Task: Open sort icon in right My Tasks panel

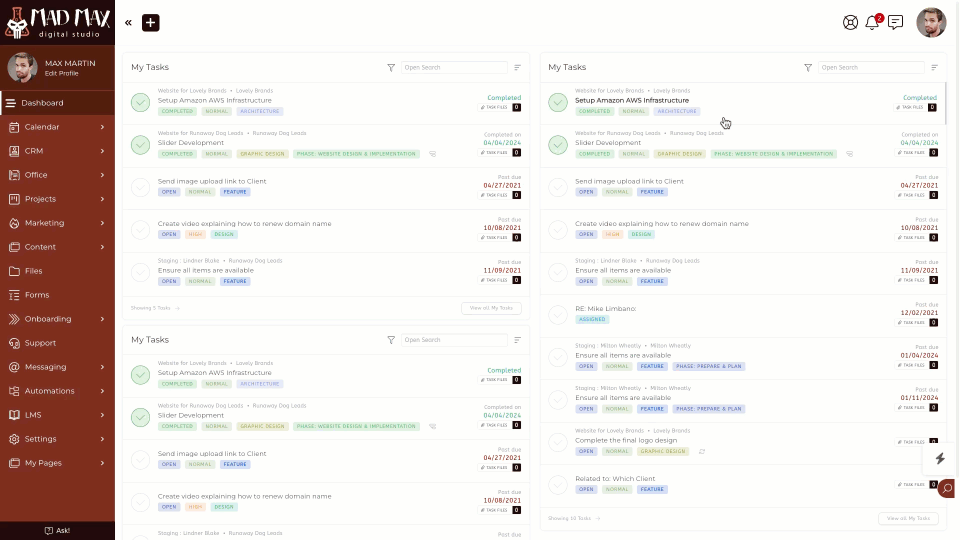Action: point(934,68)
